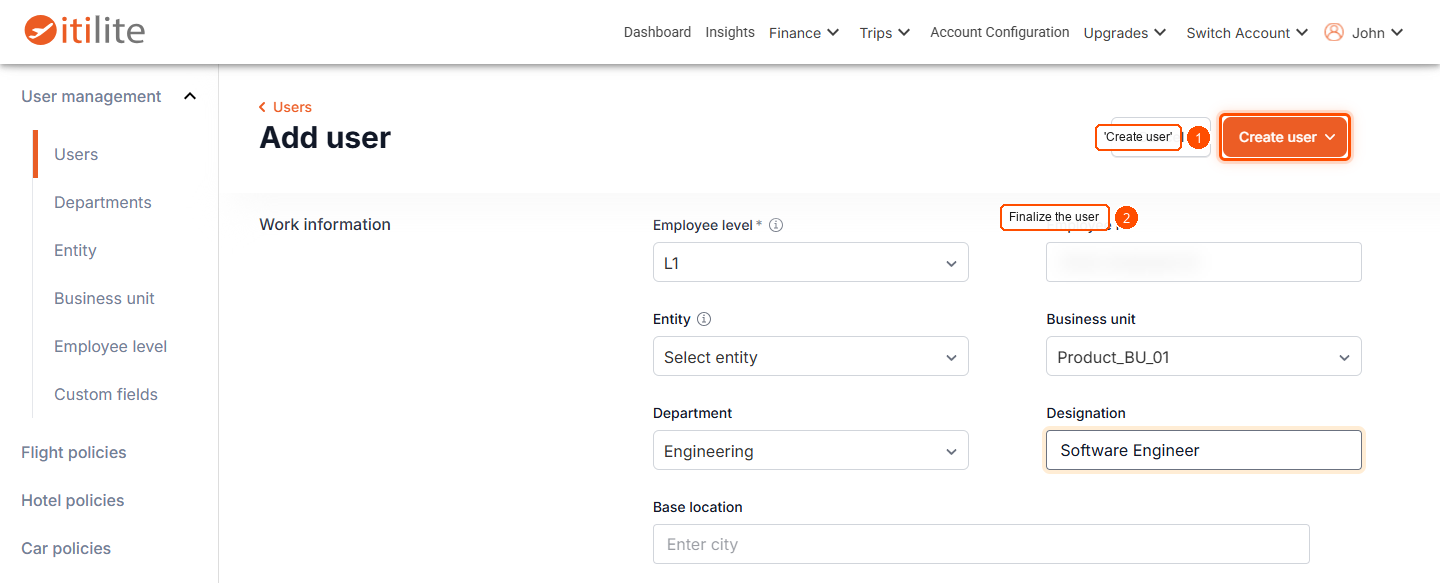The height and width of the screenshot is (583, 1440).
Task: Select Custom fields in the sidebar
Action: click(106, 394)
